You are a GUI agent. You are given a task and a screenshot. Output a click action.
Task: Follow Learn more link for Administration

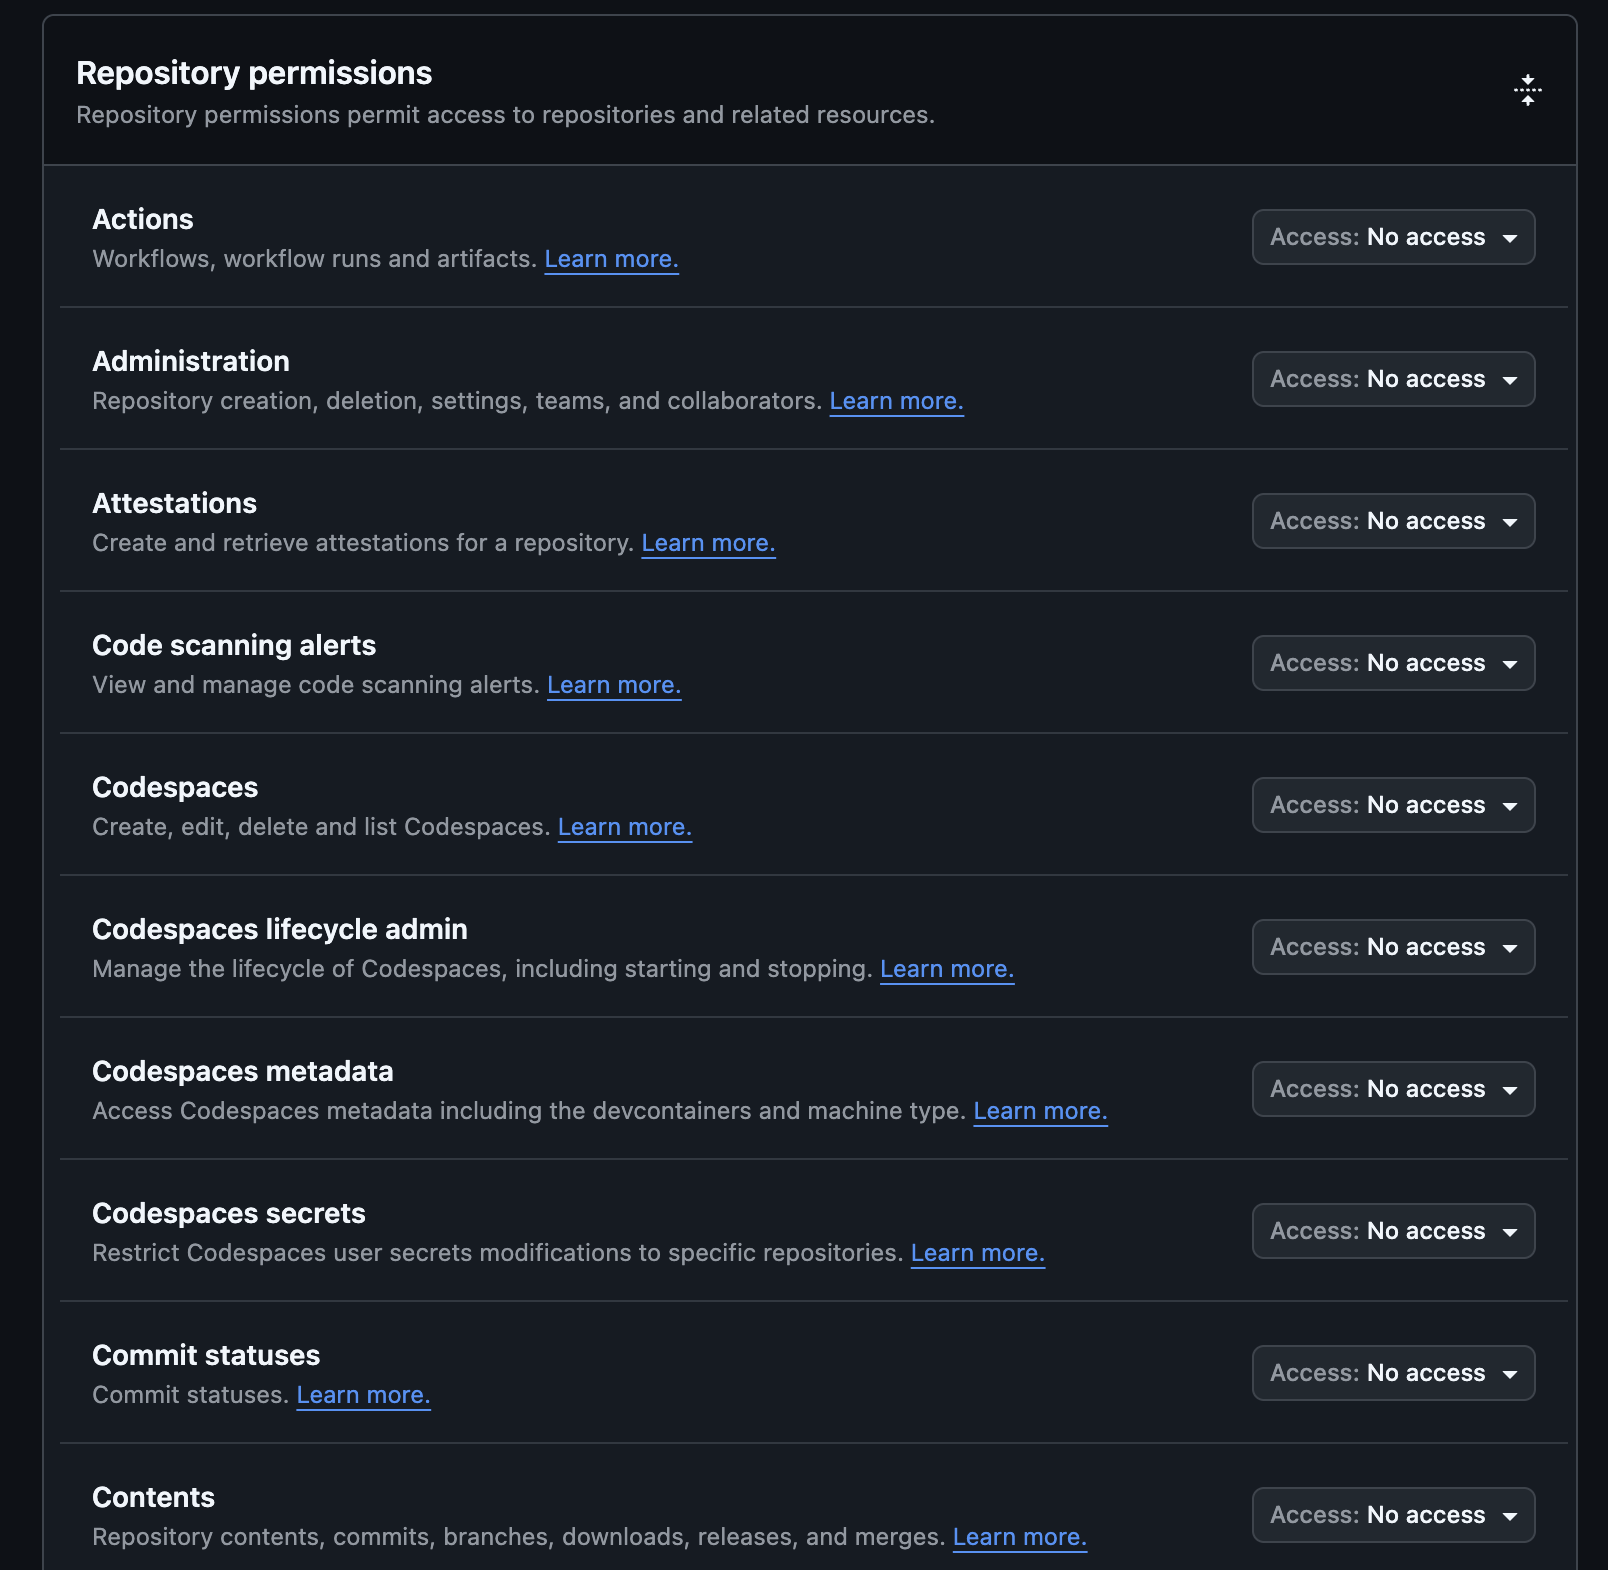tap(896, 401)
